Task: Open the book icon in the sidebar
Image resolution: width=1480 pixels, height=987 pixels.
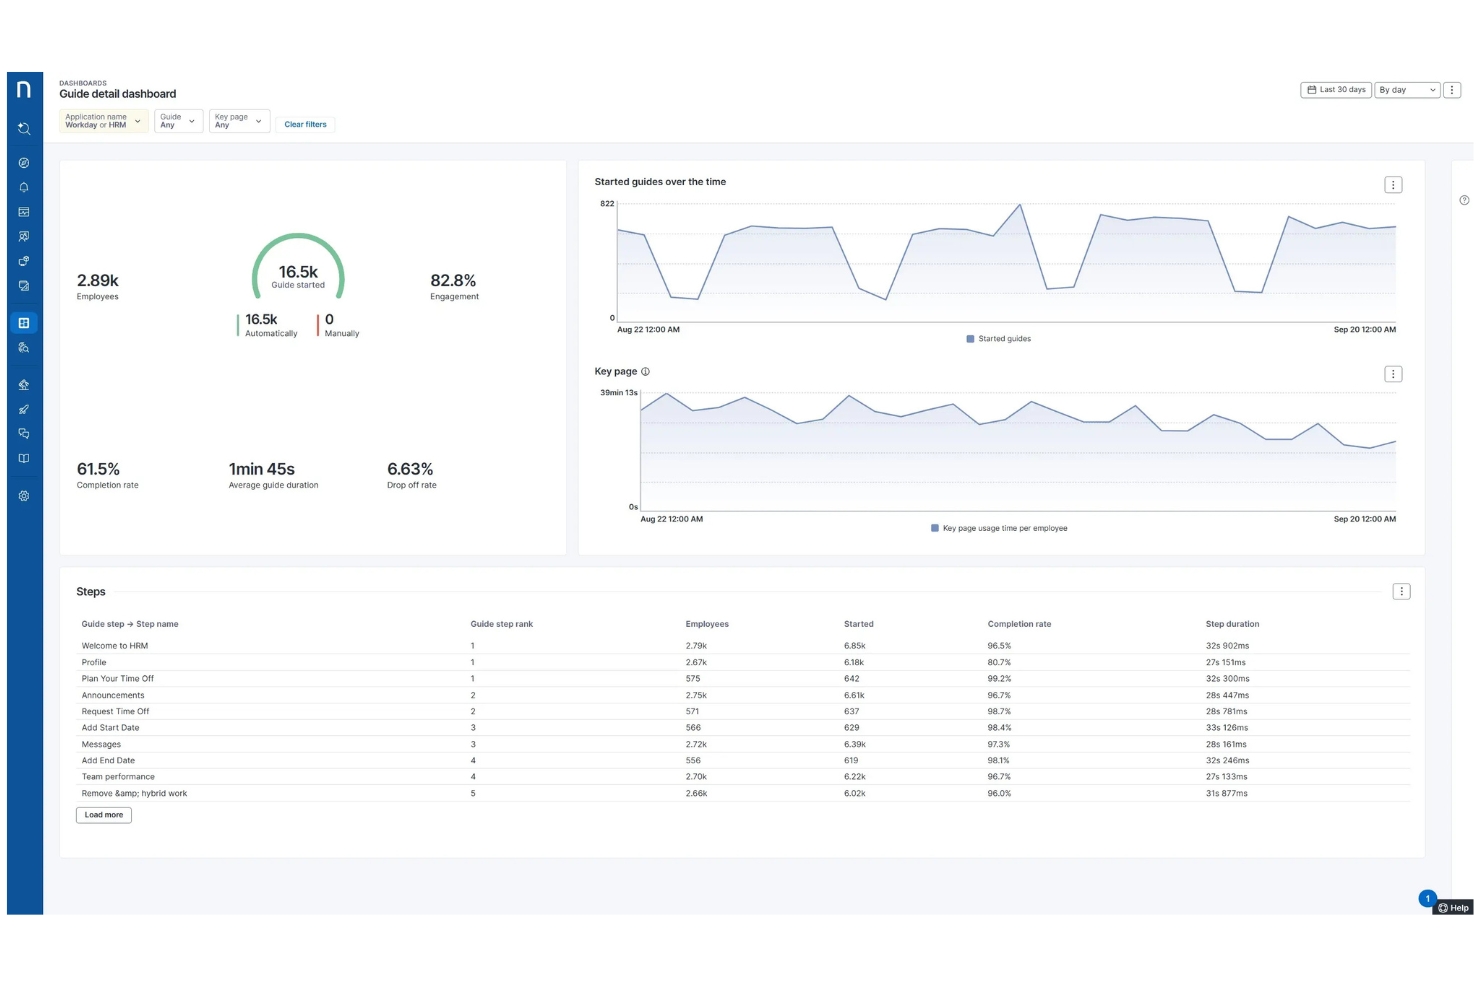Action: 24,459
